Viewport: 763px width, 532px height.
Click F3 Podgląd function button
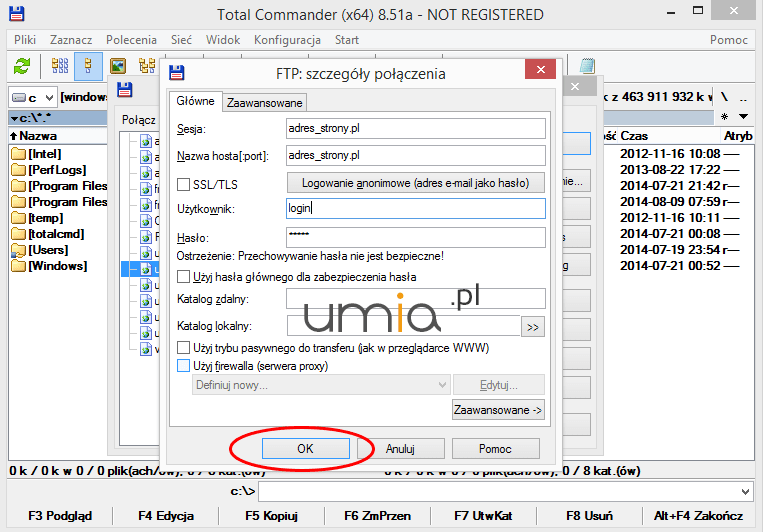60,516
